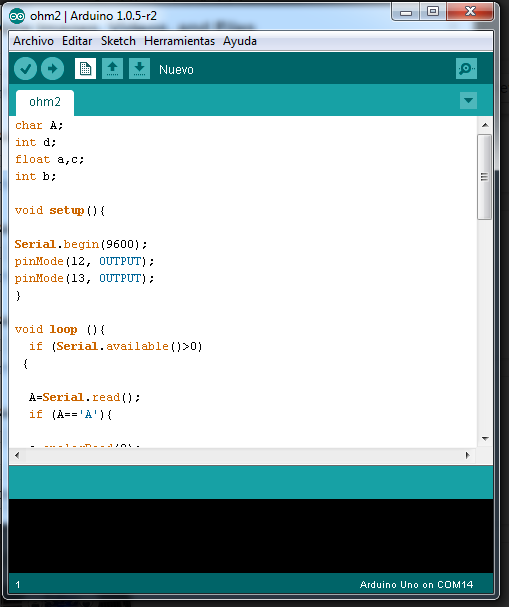509x607 pixels.
Task: Save sketch using down-arrow icon
Action: click(x=139, y=69)
